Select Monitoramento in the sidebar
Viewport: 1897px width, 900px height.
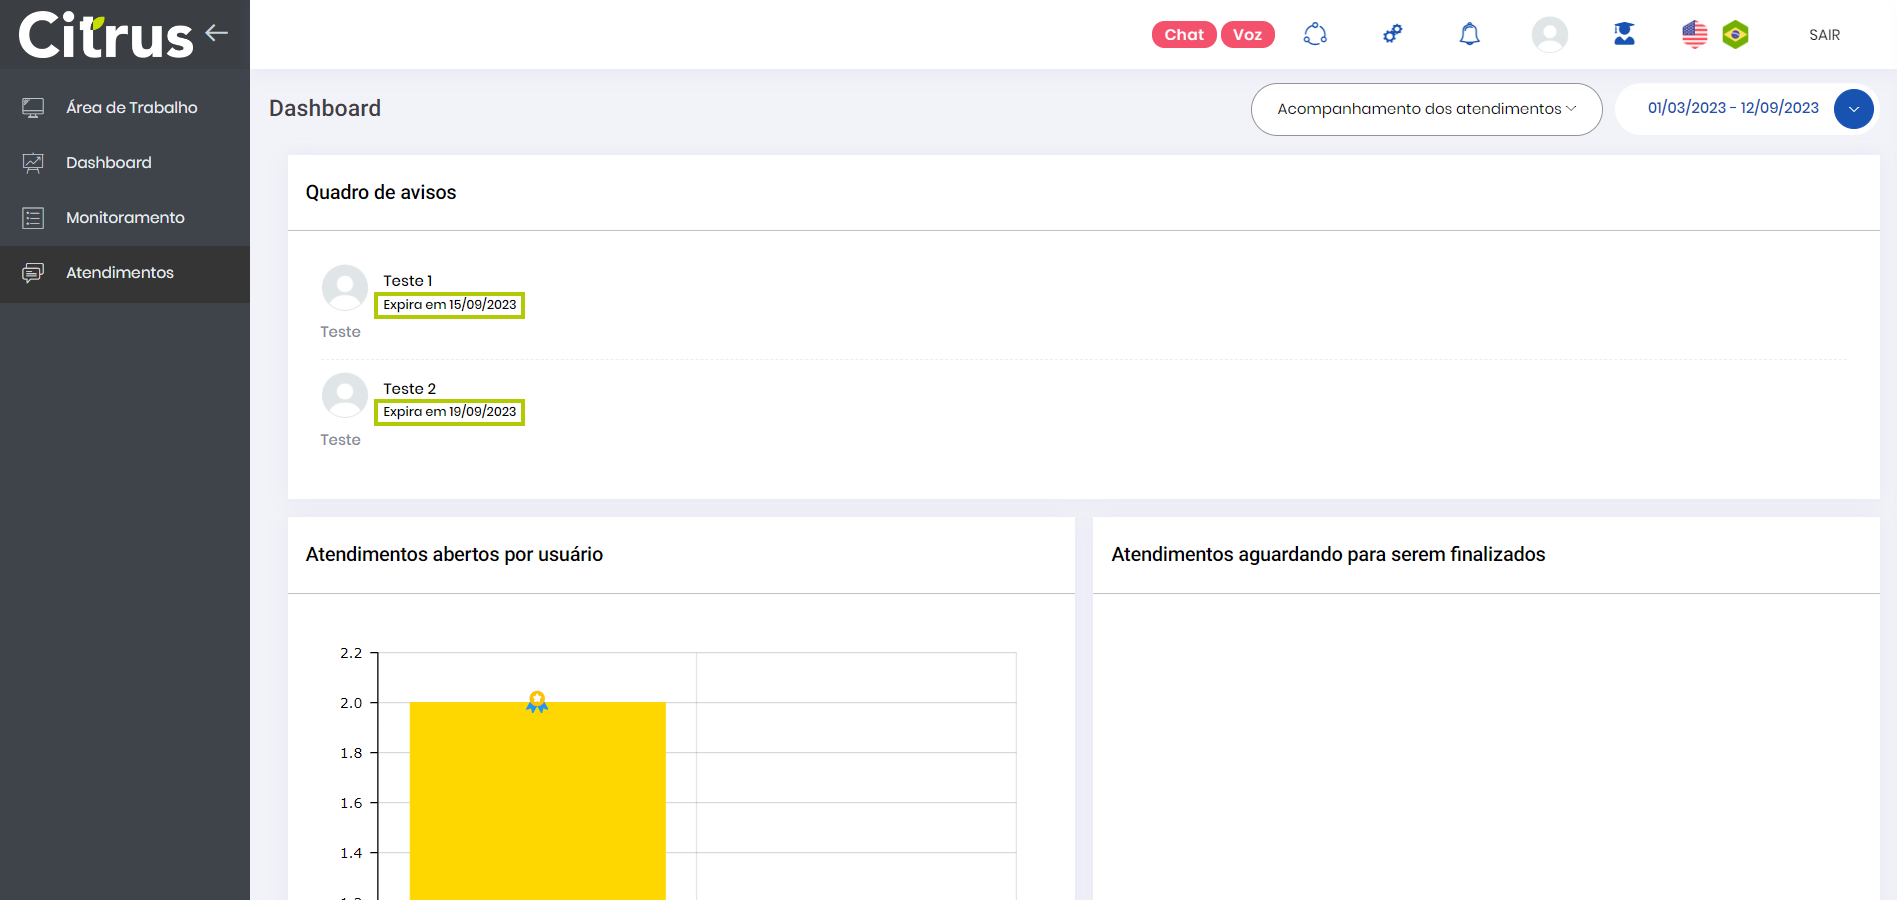click(125, 218)
